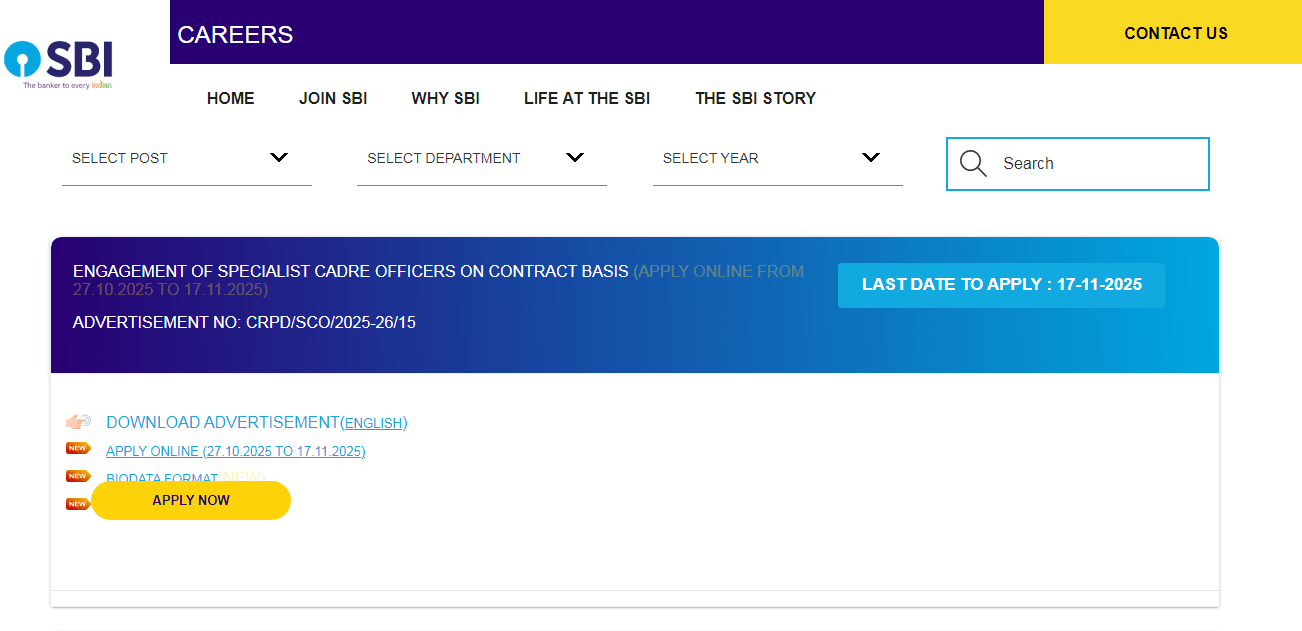The width and height of the screenshot is (1302, 631).
Task: Open the WHY SBI page
Action: (445, 98)
